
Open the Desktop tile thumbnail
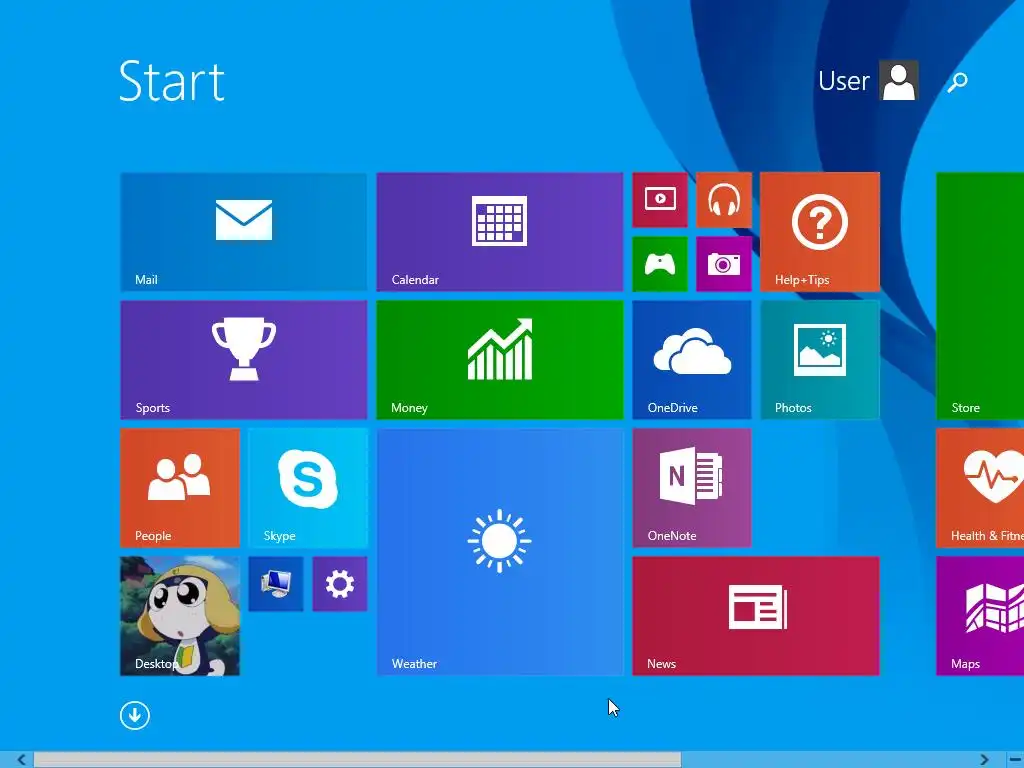pyautogui.click(x=180, y=616)
